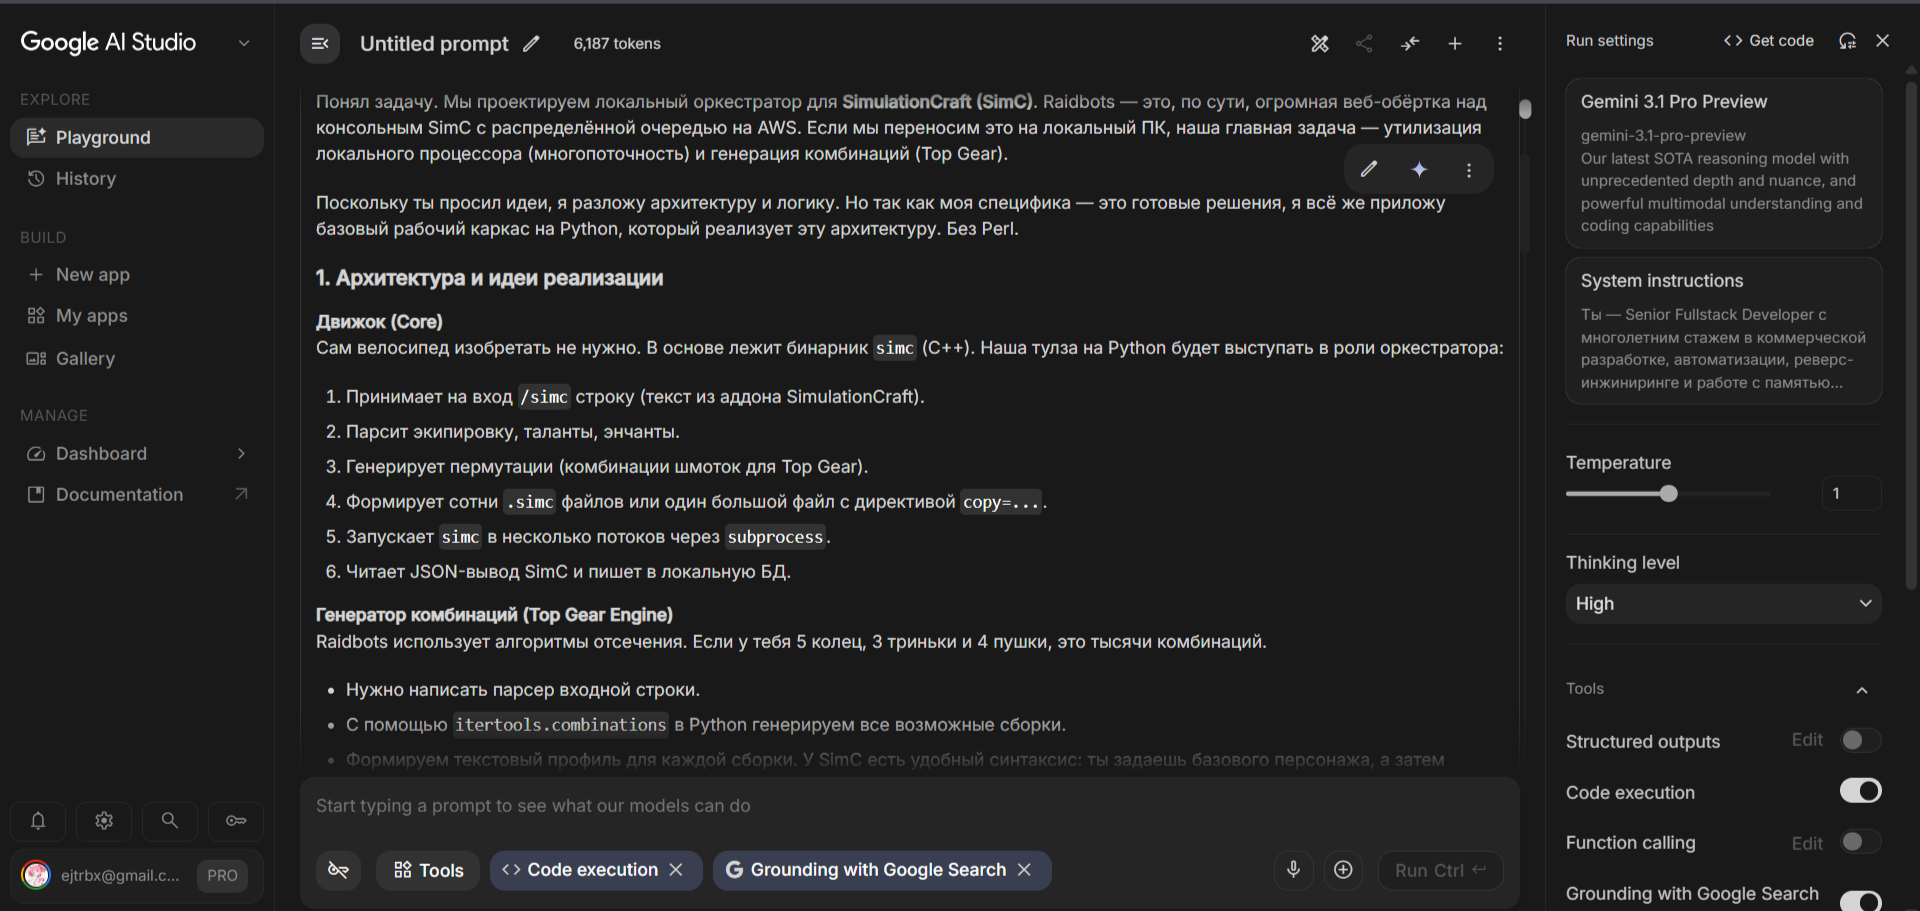Screen dimensions: 1920x911
Task: Expand the Dashboard submenu arrow
Action: coord(241,454)
